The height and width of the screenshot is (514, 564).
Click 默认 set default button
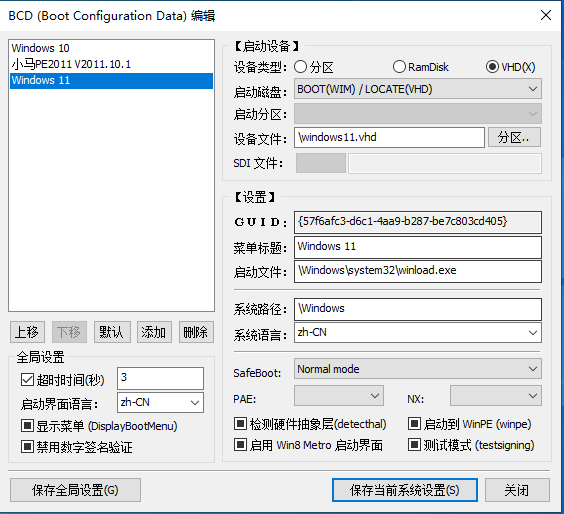tap(112, 332)
